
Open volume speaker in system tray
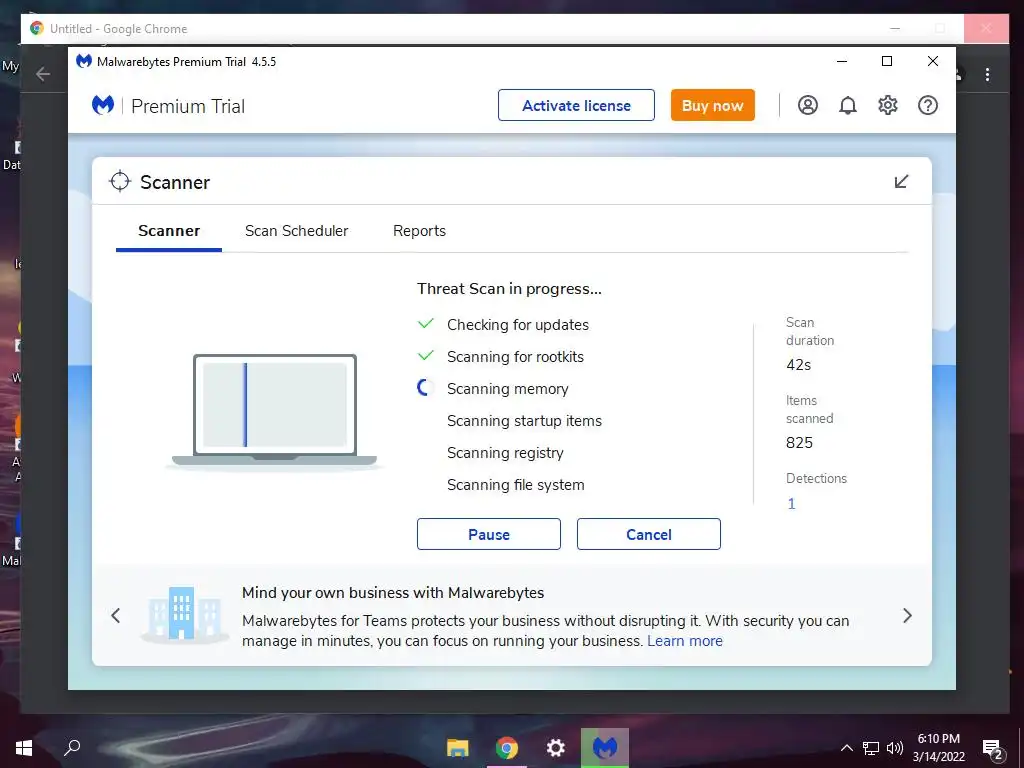[x=895, y=748]
